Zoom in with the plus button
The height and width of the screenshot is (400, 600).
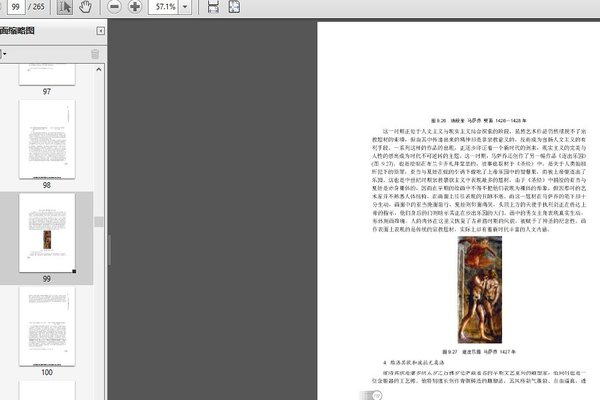point(135,7)
